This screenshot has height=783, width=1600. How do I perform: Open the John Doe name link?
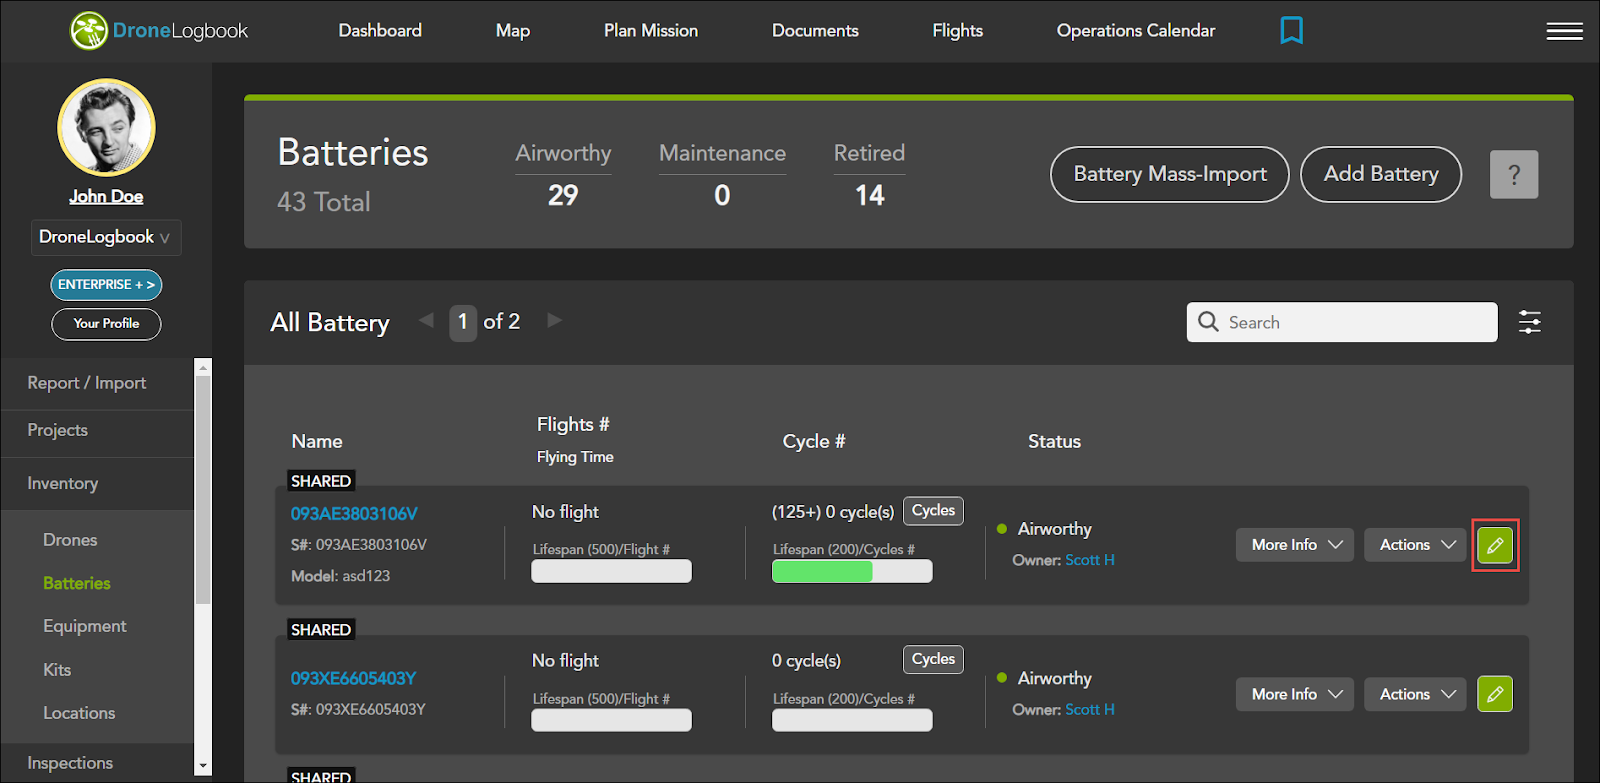pos(106,197)
